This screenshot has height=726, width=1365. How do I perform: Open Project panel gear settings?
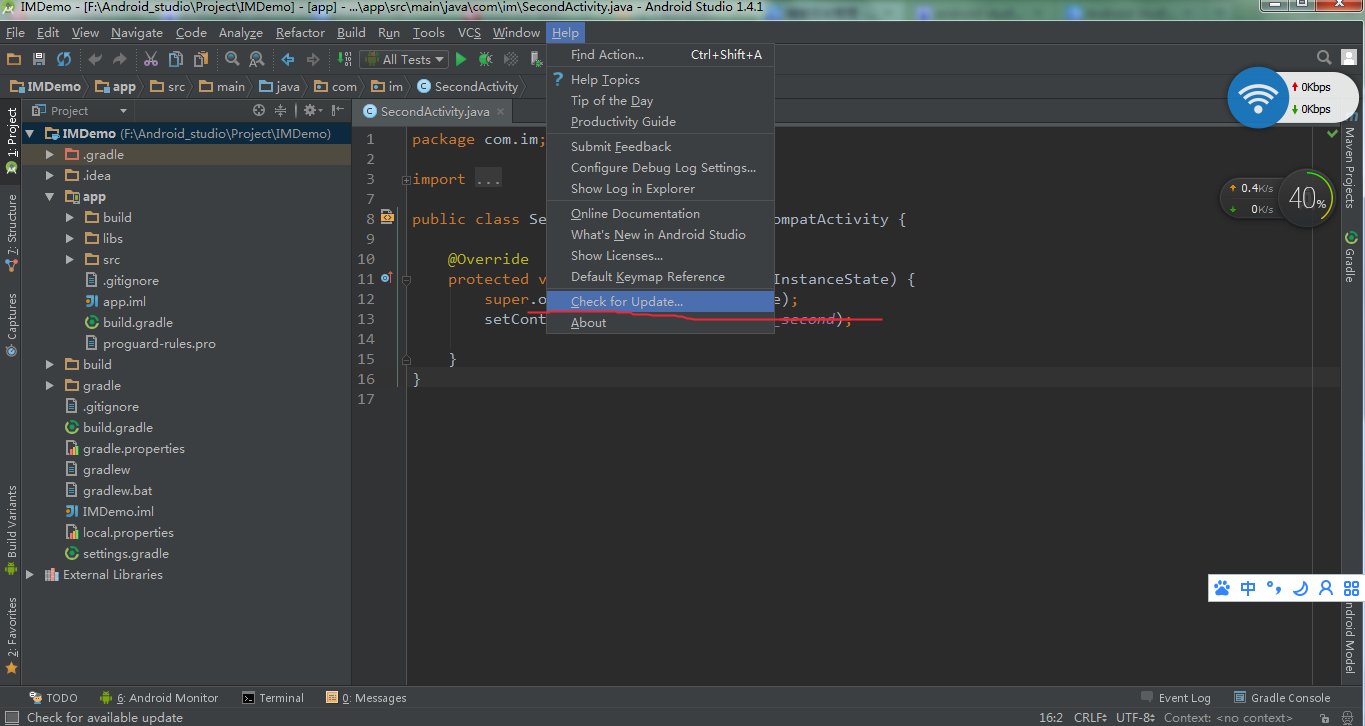[311, 110]
